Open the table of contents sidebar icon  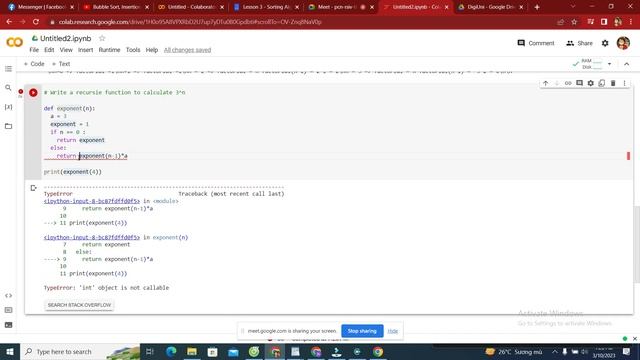(8, 69)
